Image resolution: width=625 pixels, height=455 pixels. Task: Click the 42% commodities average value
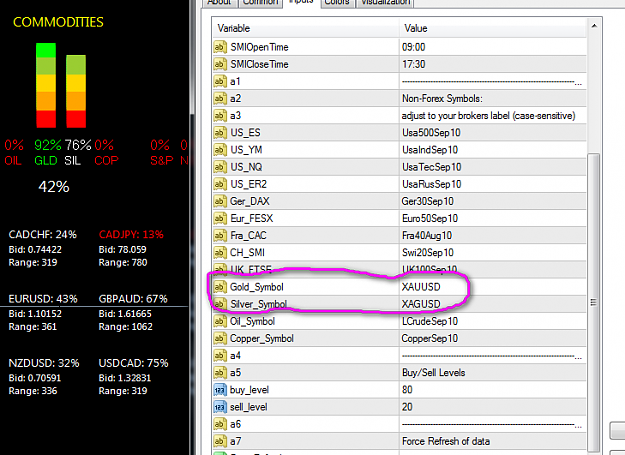point(54,186)
